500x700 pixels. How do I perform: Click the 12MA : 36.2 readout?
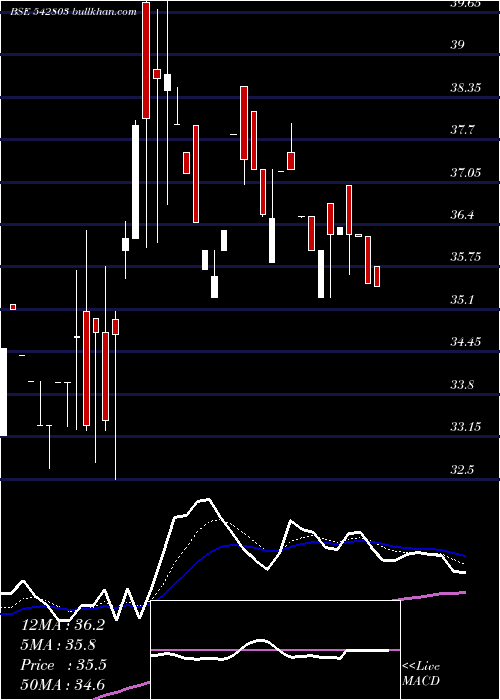click(62, 625)
